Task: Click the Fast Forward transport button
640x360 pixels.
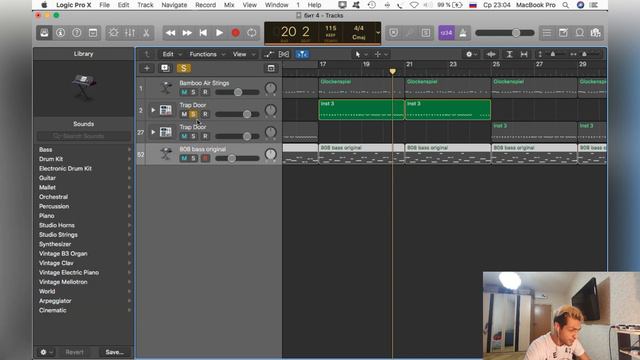Action: 187,33
